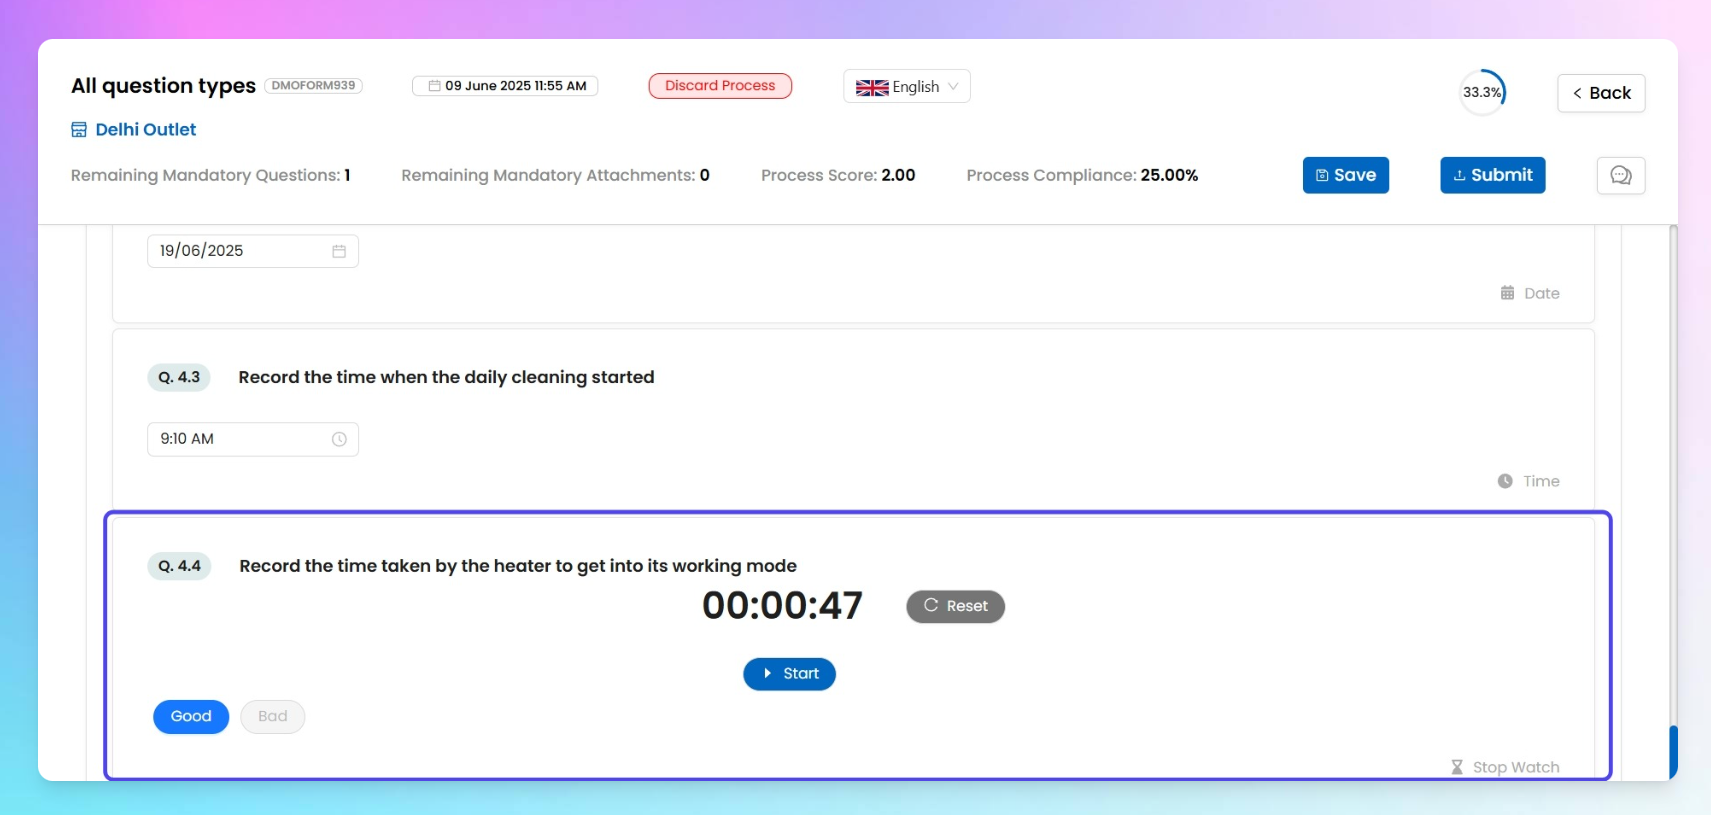Click the calendar icon beside 09 June 2025

point(434,86)
